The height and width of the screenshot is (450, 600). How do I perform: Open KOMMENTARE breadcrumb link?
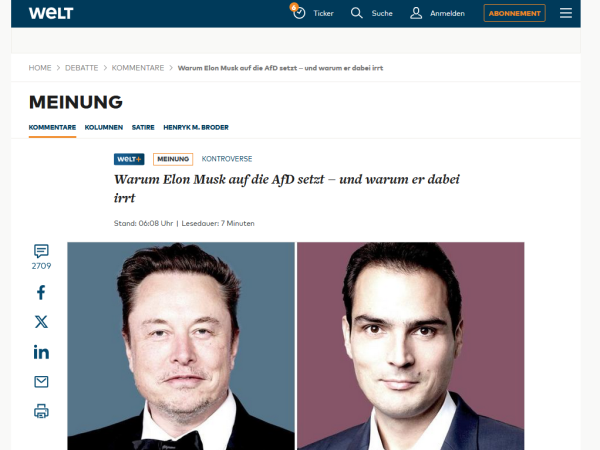[138, 68]
